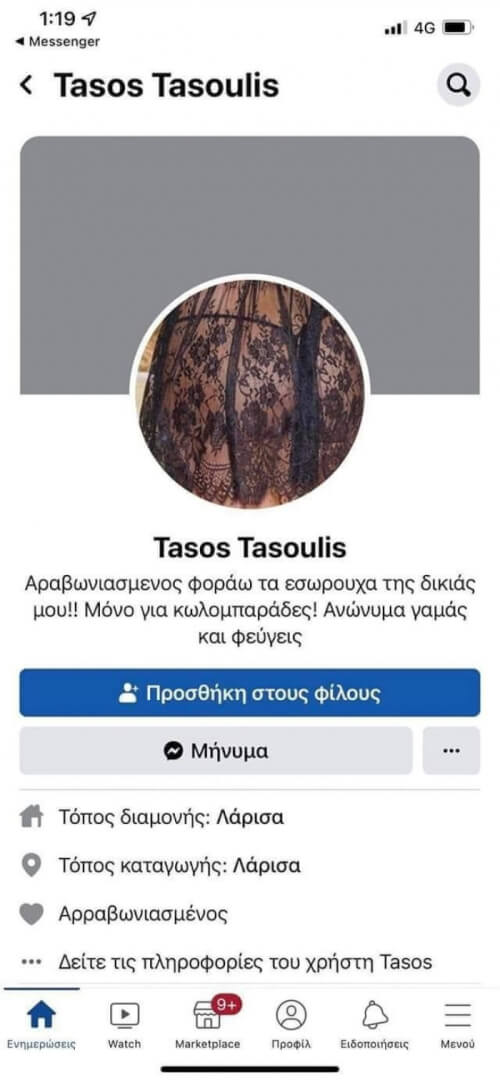Click the Μήνυμα button
Screen dimensions: 500x1082
pos(216,750)
